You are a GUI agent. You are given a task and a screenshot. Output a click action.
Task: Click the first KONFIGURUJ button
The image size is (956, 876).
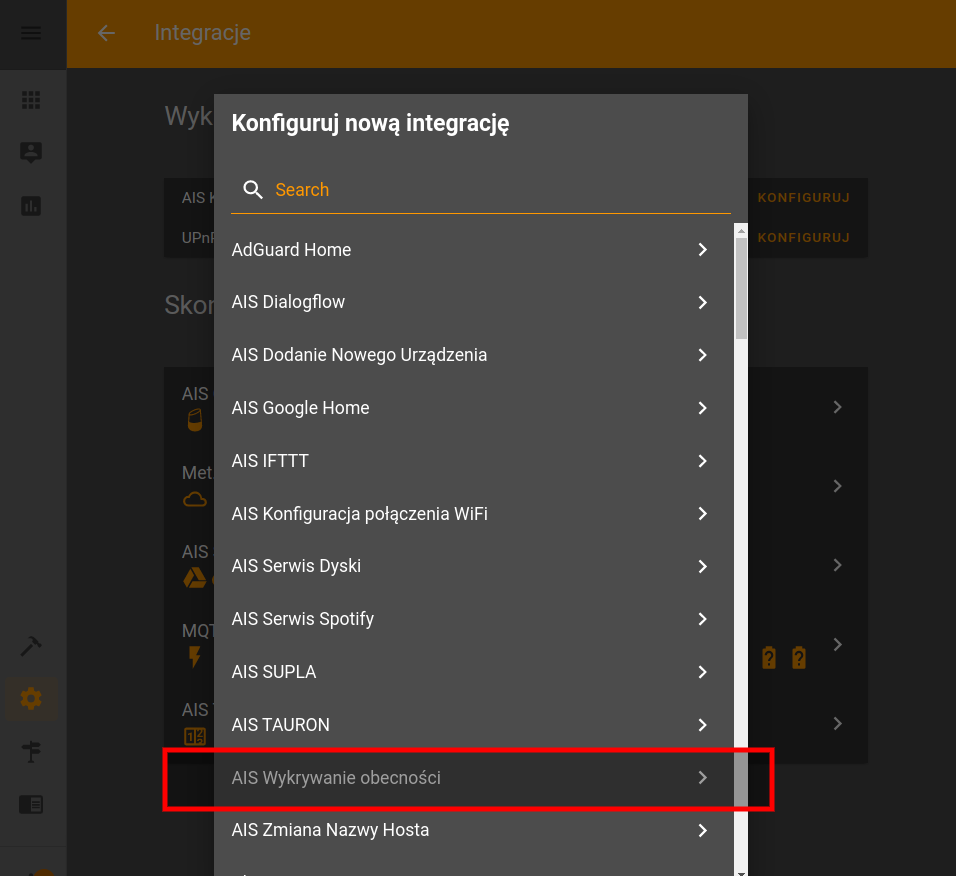point(804,198)
